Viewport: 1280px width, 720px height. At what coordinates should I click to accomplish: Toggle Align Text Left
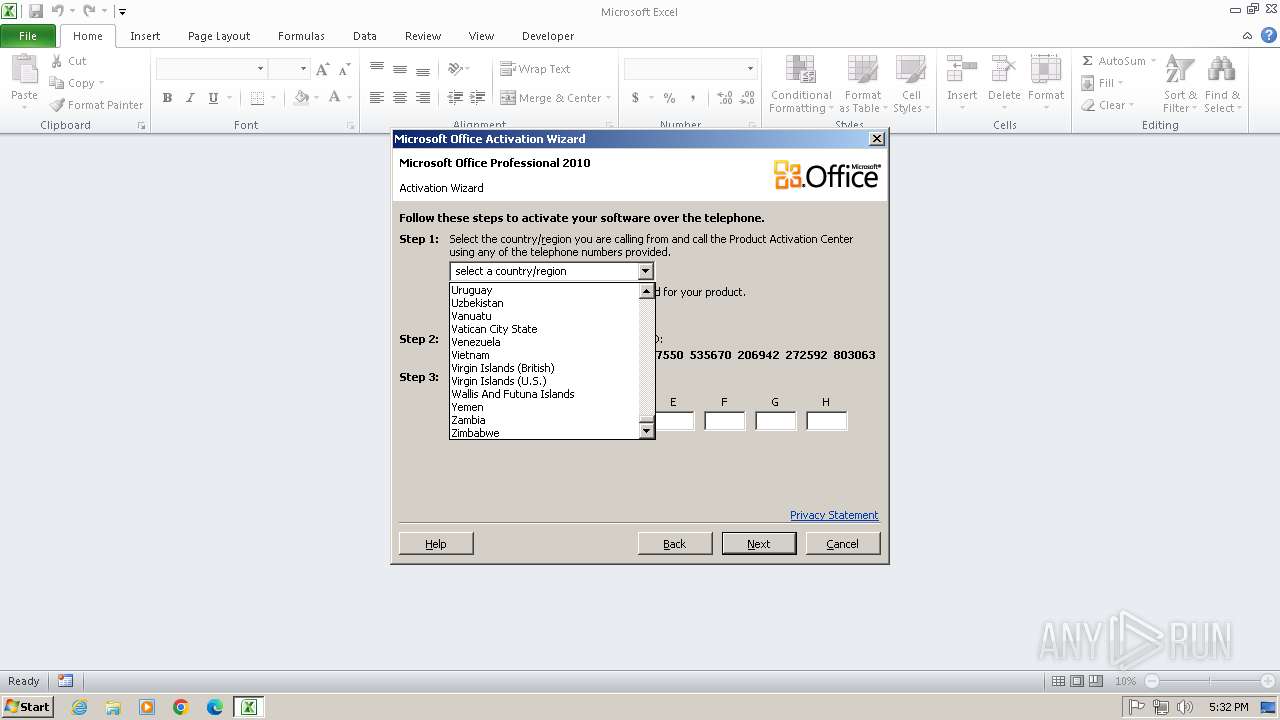(x=377, y=98)
